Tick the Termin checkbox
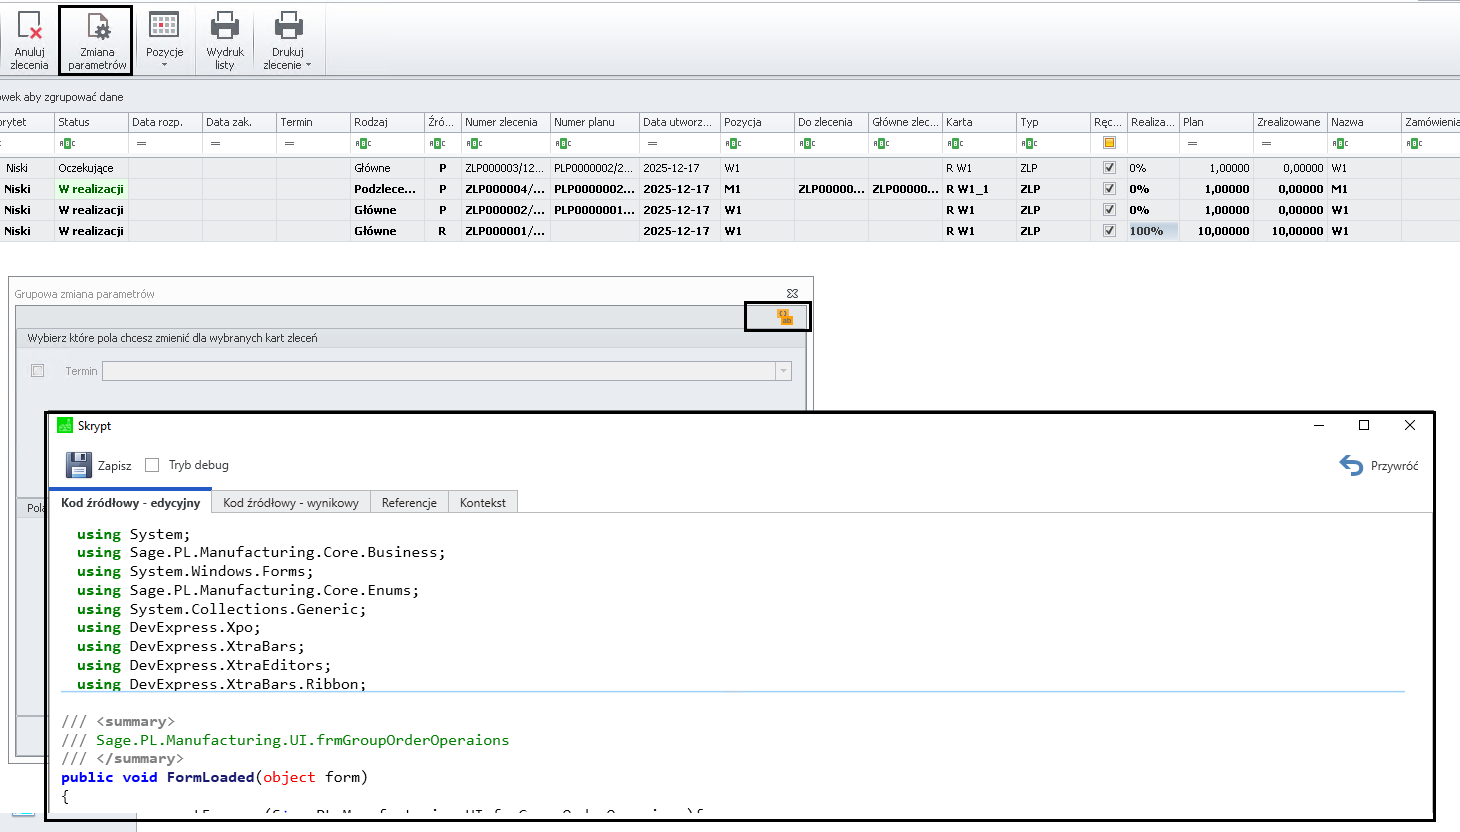The width and height of the screenshot is (1460, 832). pyautogui.click(x=38, y=371)
